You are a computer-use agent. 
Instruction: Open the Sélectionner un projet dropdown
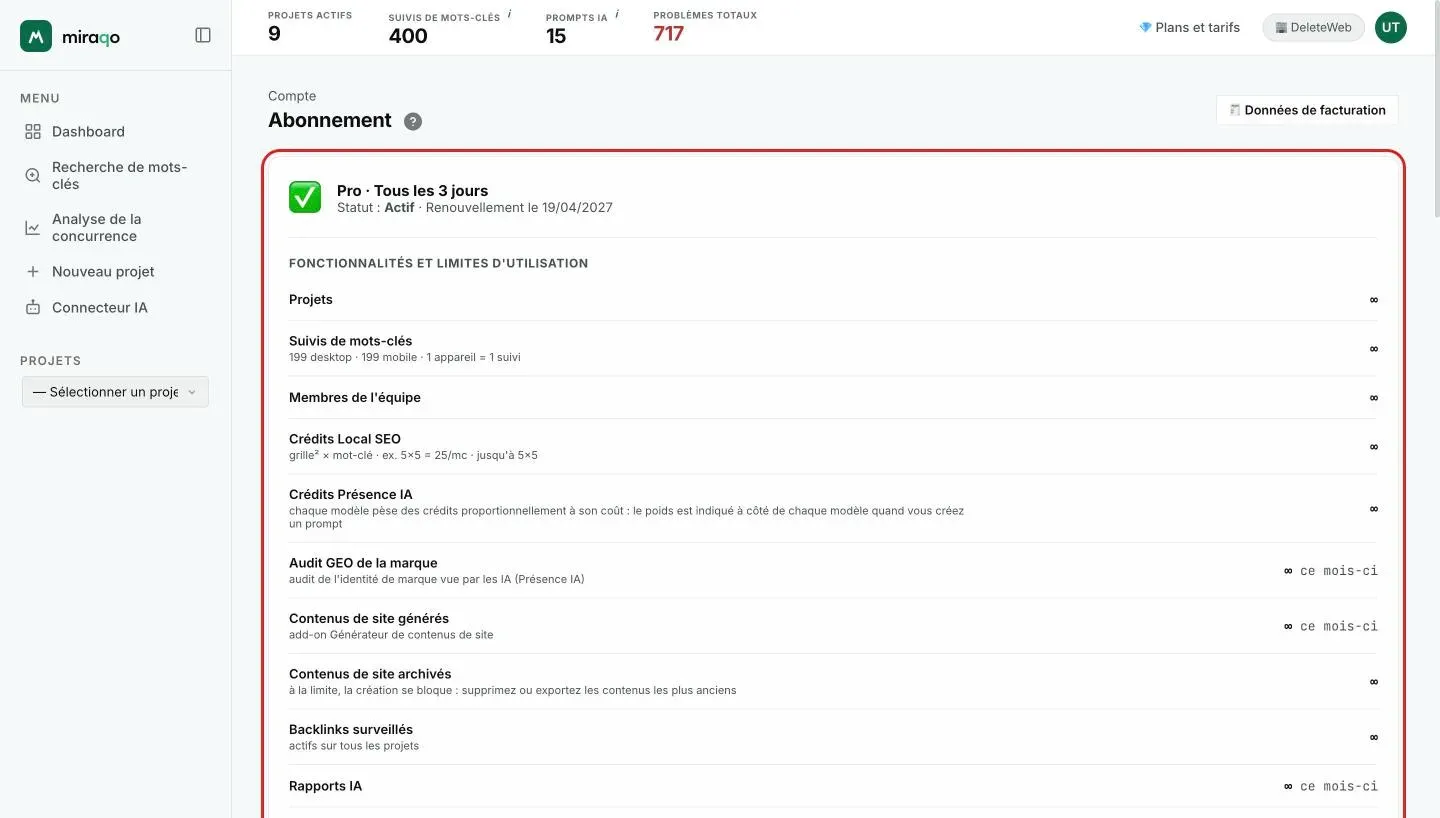coord(115,392)
